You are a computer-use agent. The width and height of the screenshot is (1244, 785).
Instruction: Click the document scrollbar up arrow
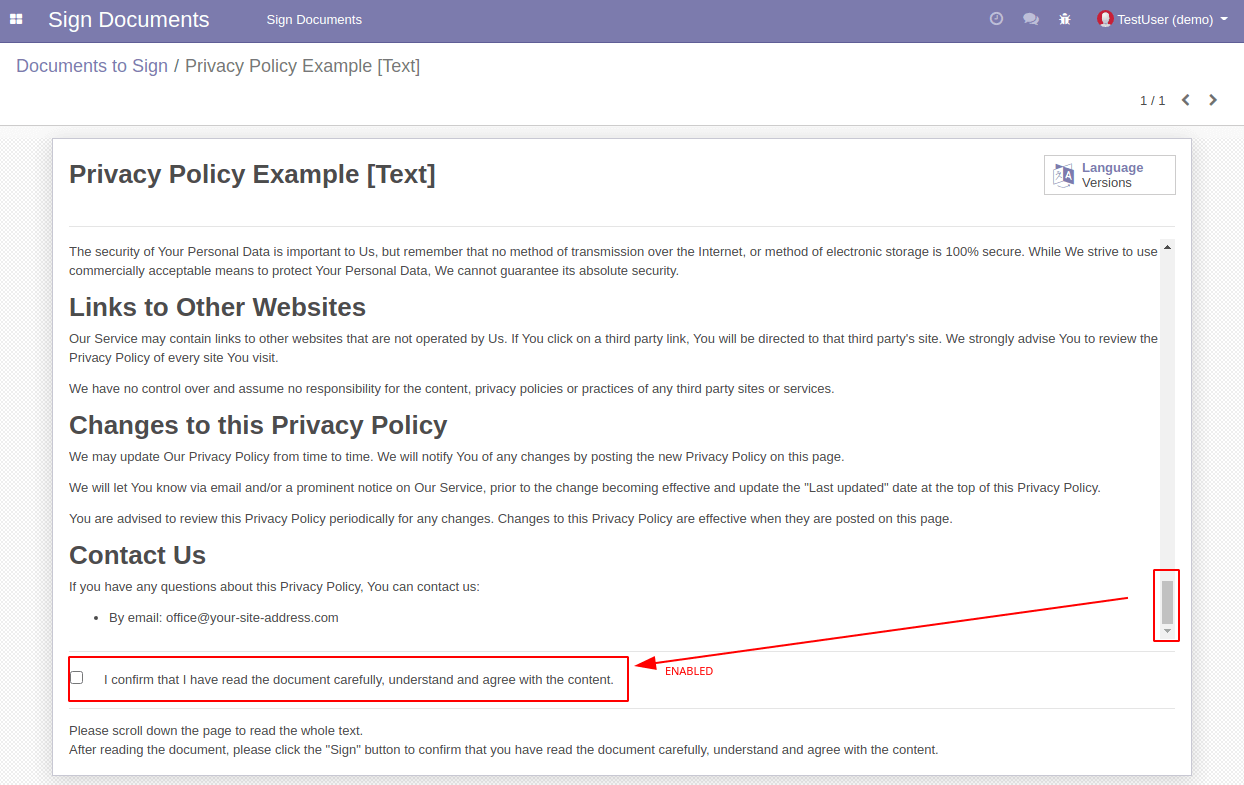click(x=1167, y=247)
